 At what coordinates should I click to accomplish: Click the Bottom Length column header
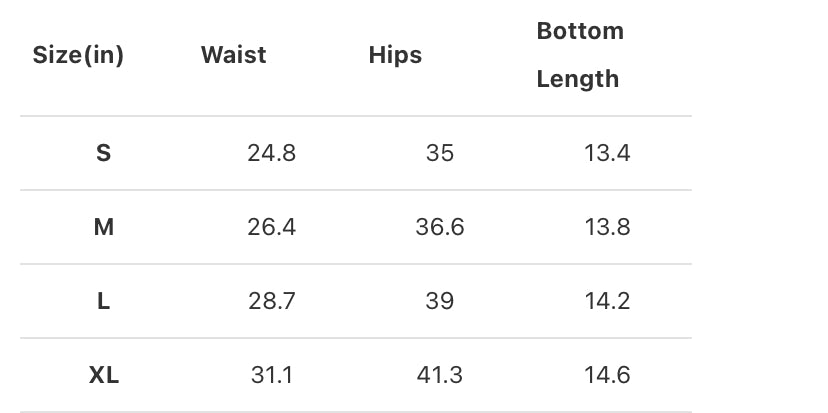pos(579,55)
